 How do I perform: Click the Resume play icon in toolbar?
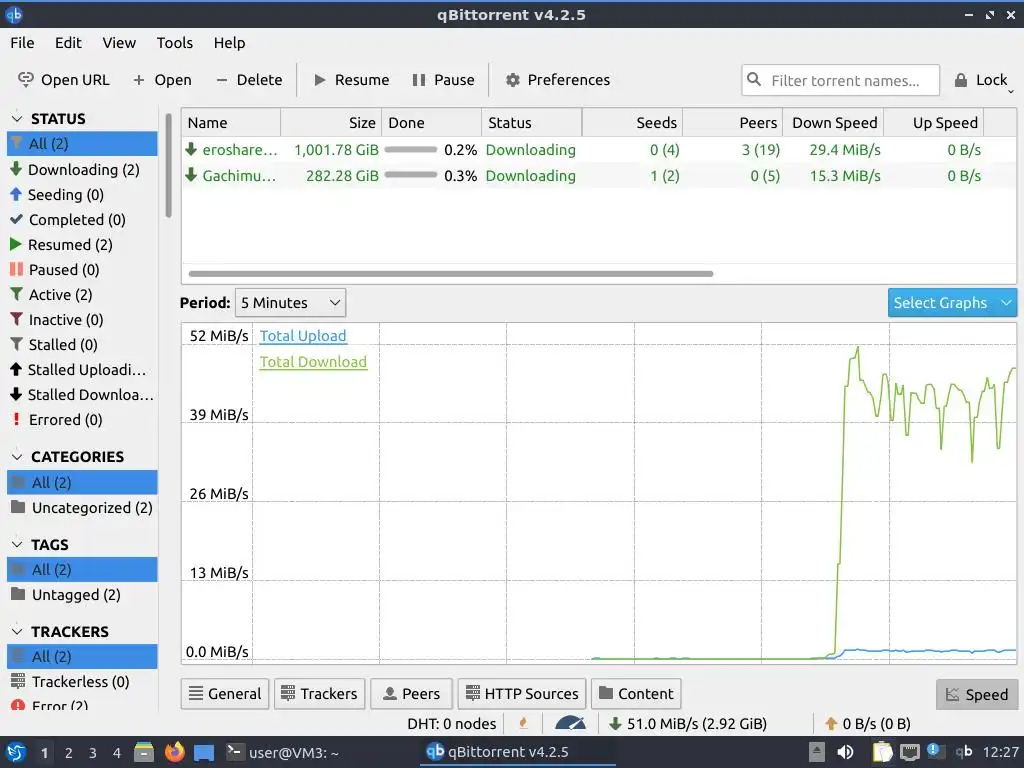pyautogui.click(x=320, y=80)
